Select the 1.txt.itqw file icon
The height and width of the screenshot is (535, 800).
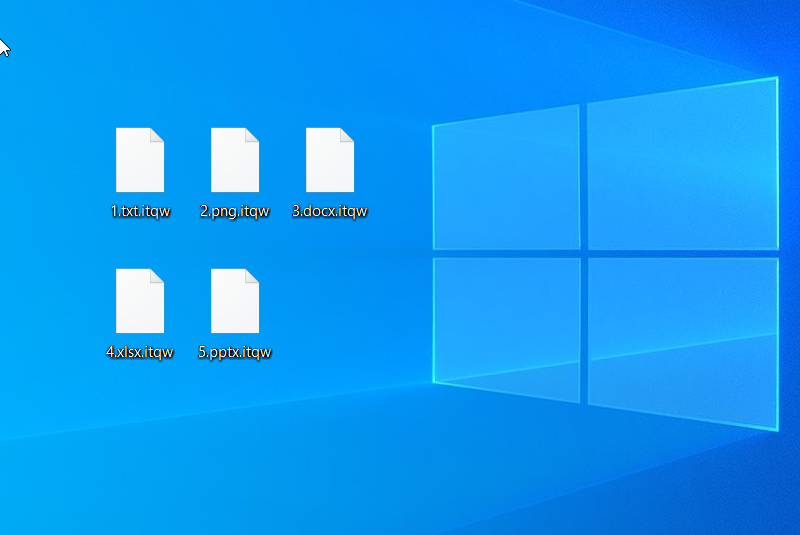tap(140, 160)
